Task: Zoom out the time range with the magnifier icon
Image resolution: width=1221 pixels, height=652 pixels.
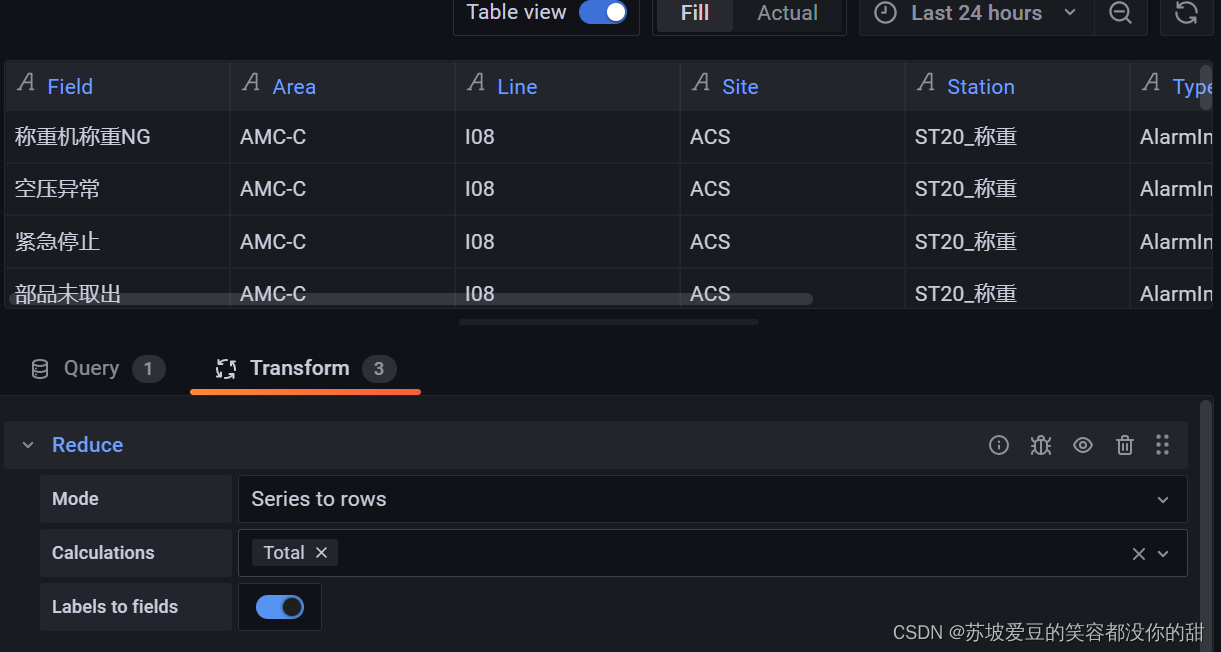Action: [1120, 14]
